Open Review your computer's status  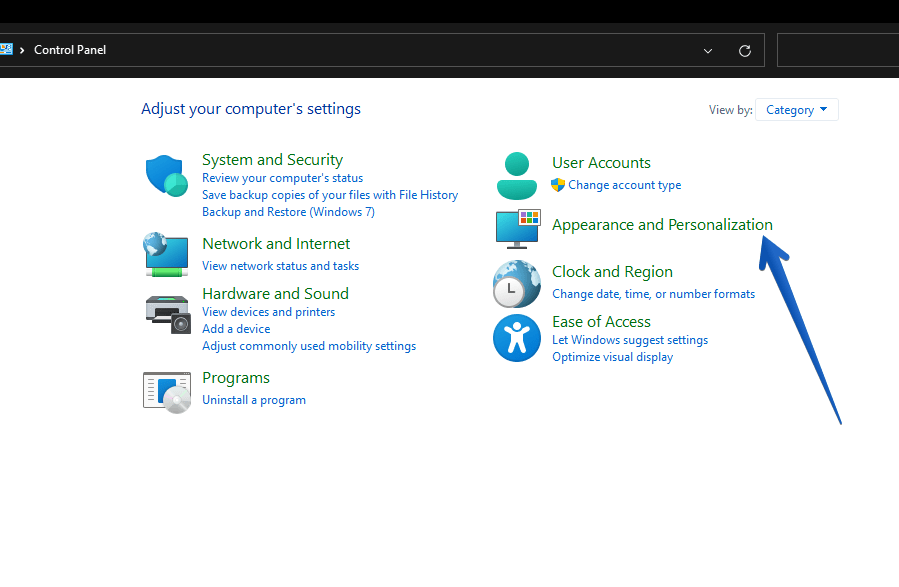[x=282, y=178]
